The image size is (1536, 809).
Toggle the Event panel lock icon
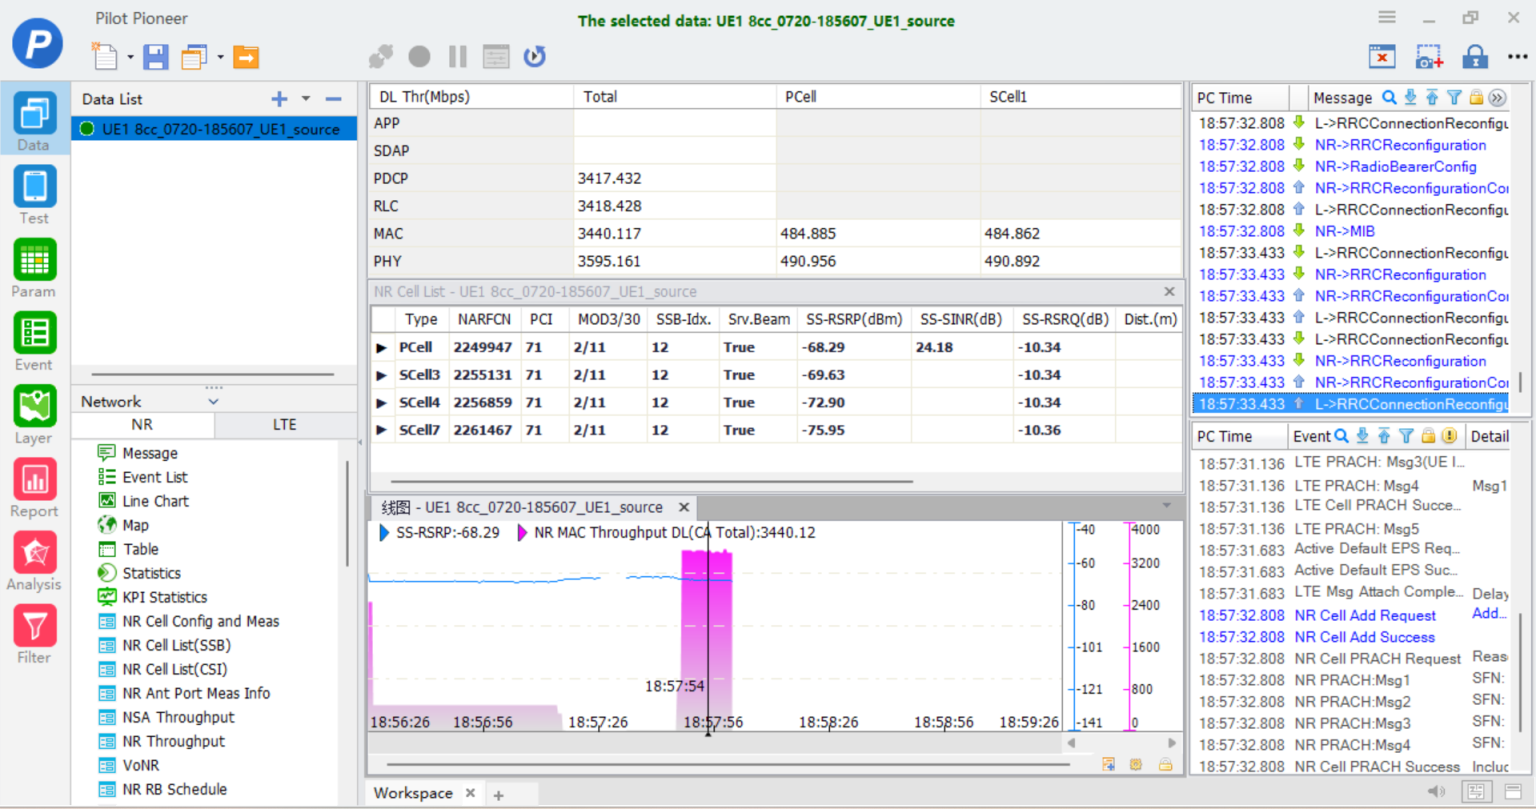coord(1428,436)
